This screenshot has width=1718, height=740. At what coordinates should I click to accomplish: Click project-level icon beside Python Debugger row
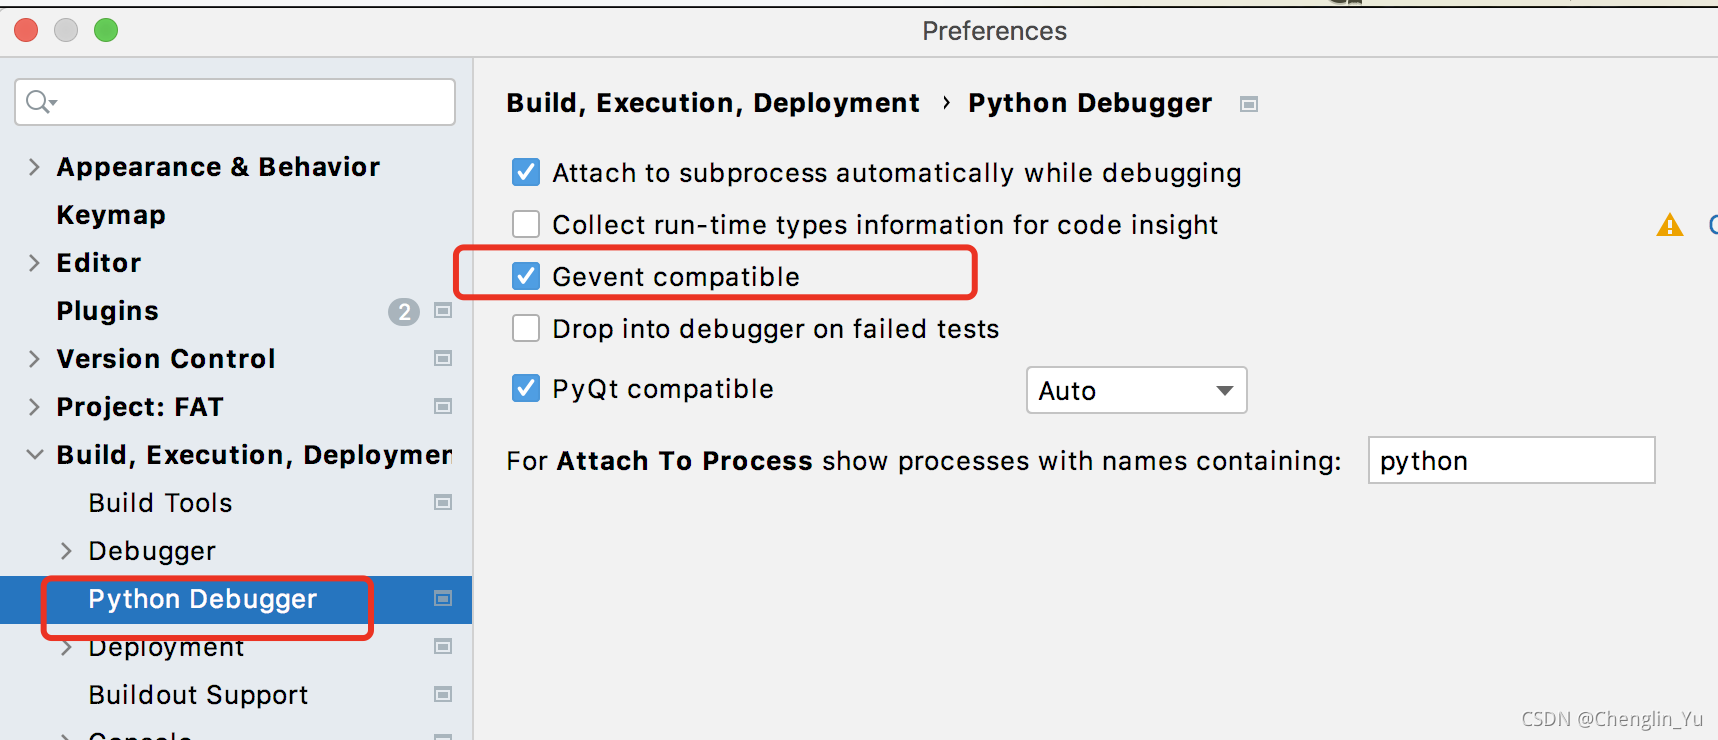443,598
